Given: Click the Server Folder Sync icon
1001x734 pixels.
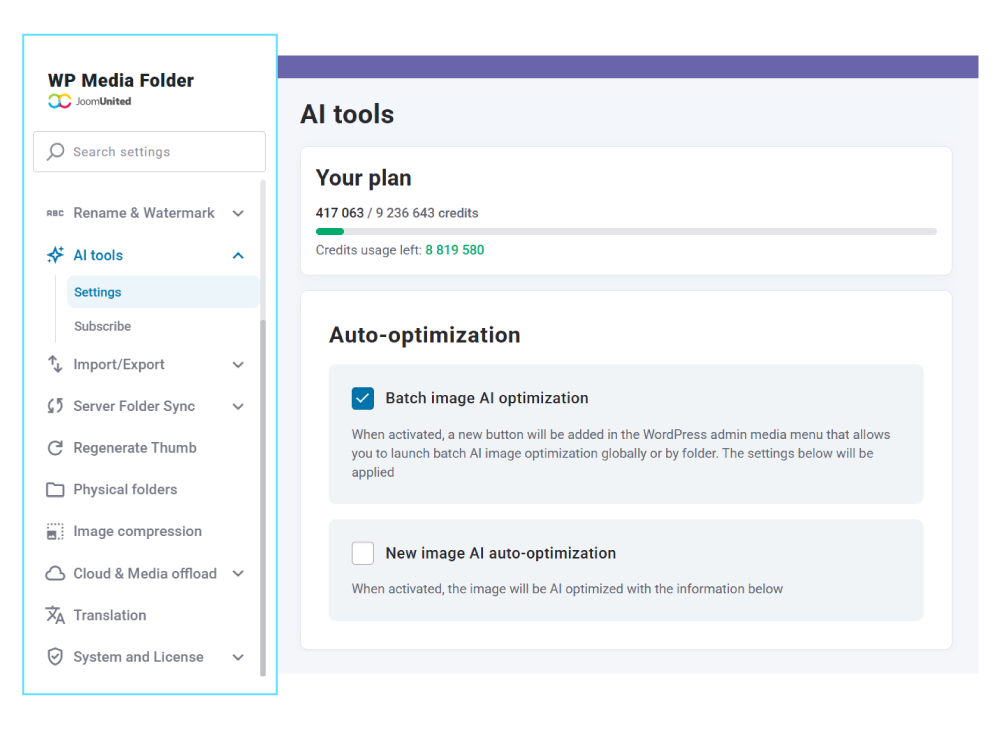Looking at the screenshot, I should coord(56,406).
